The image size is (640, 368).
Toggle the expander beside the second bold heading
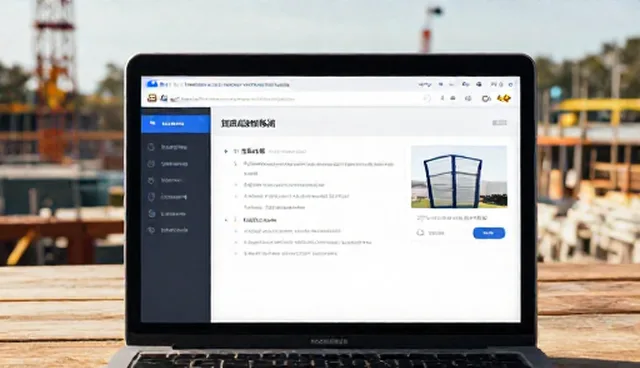pos(226,220)
